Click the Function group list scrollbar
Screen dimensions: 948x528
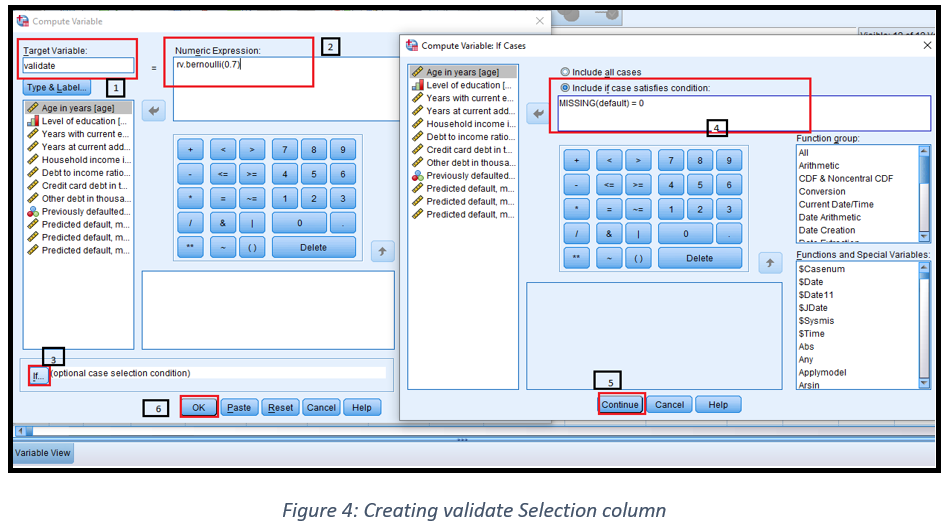pyautogui.click(x=925, y=193)
